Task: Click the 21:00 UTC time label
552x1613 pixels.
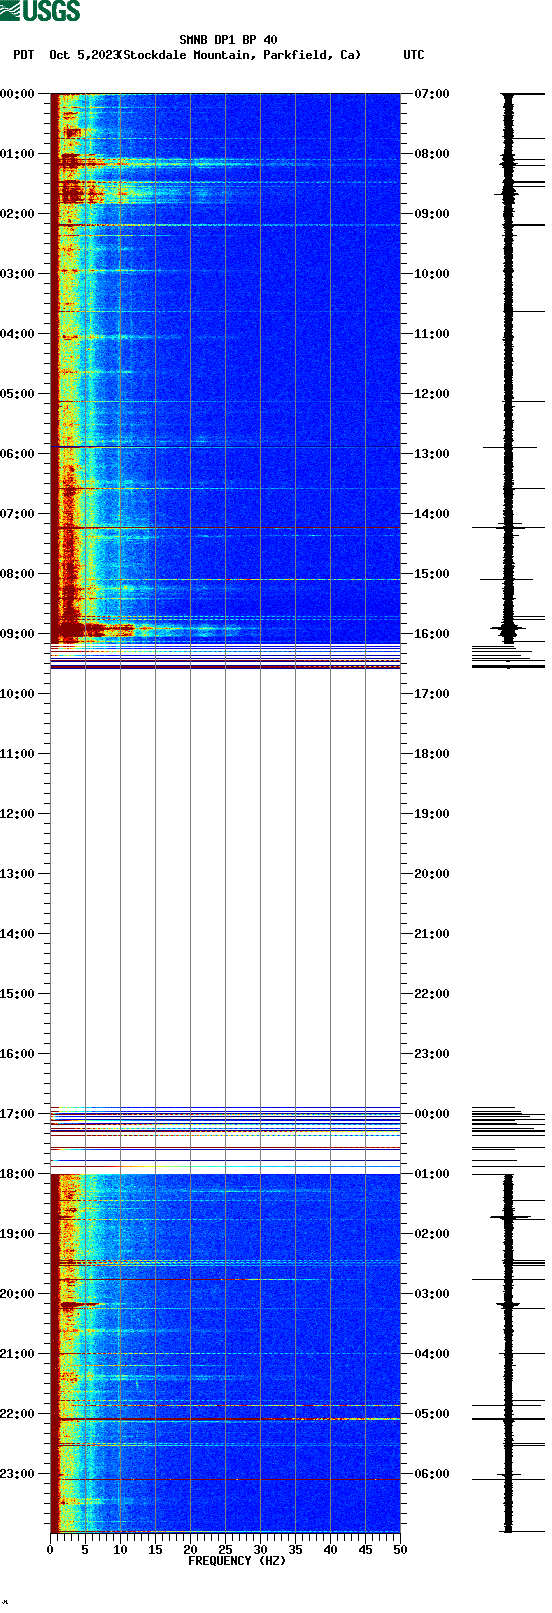Action: pos(432,934)
